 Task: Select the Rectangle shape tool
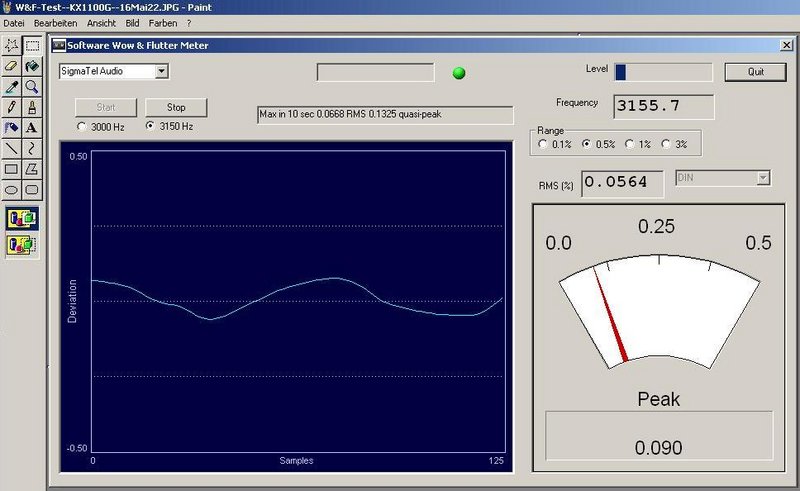click(x=11, y=169)
